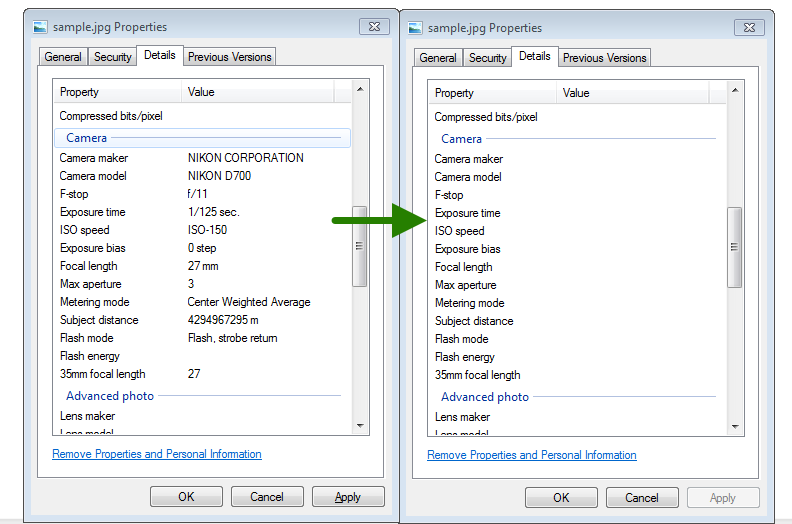Viewport: 792px width, 524px height.
Task: Click the Value column header in right list
Action: [x=577, y=93]
